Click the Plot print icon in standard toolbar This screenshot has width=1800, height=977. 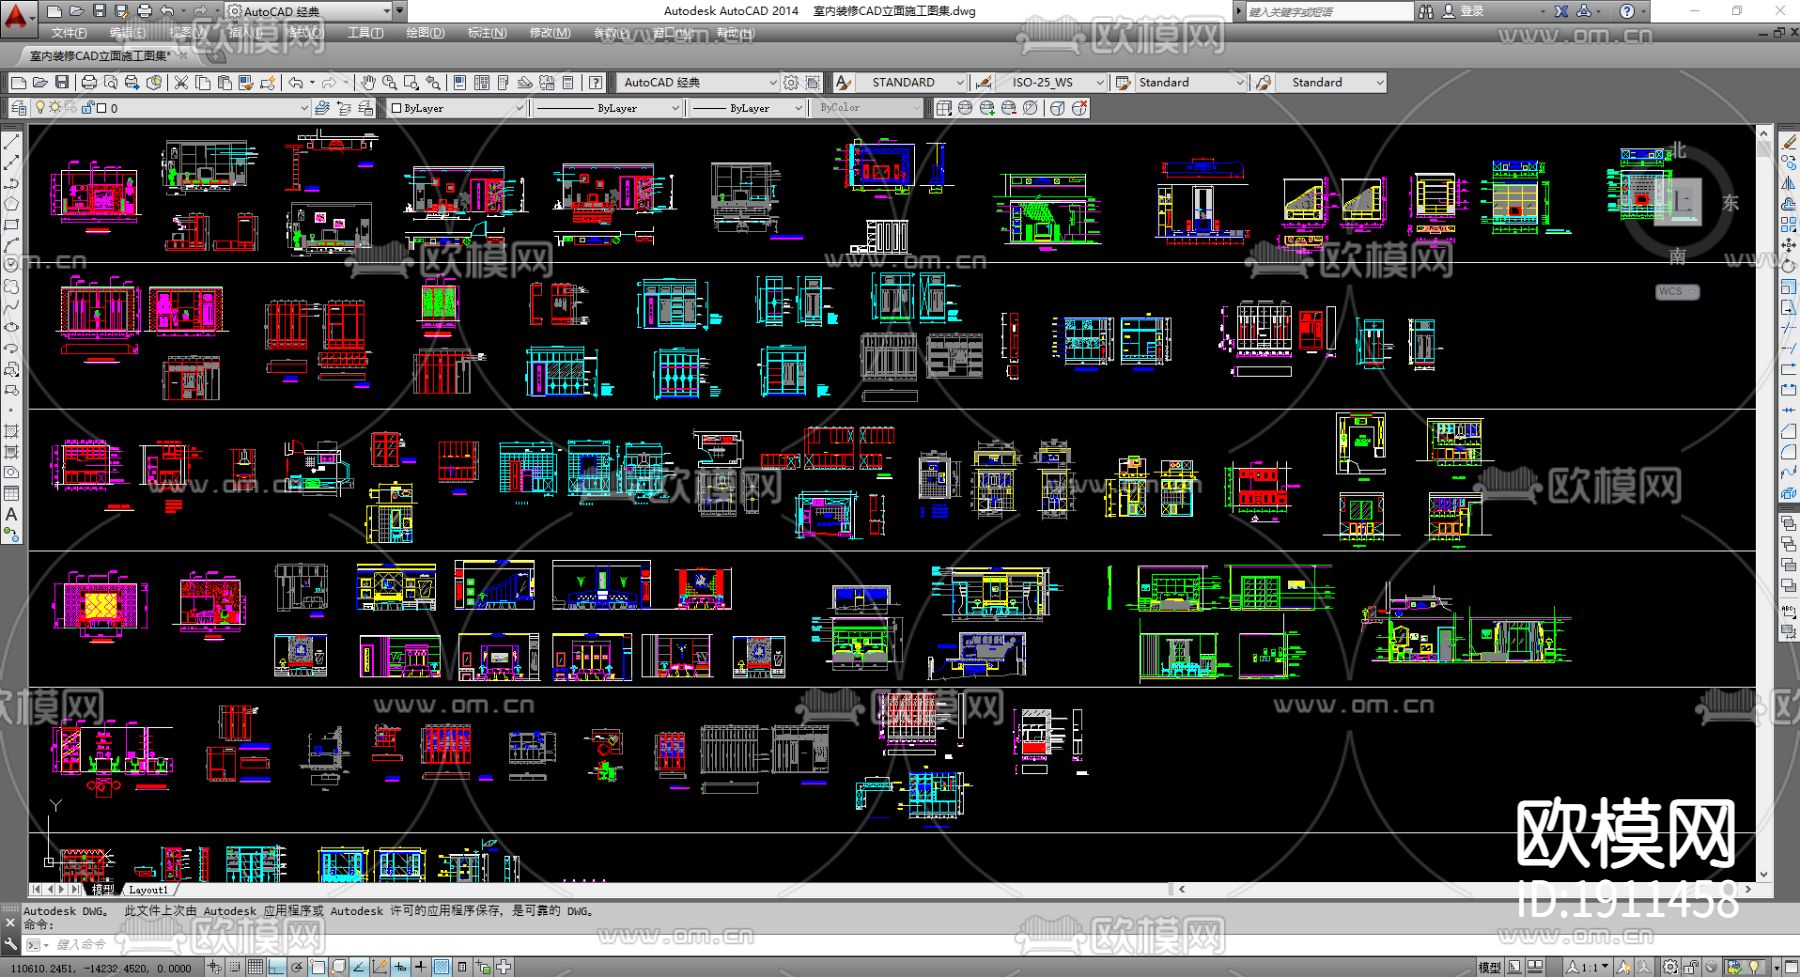point(89,82)
